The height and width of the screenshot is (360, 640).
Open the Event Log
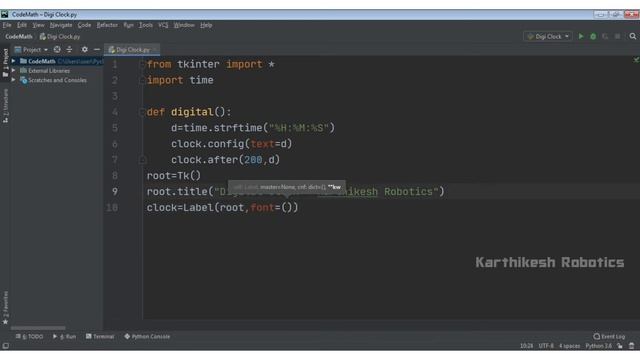coord(609,336)
